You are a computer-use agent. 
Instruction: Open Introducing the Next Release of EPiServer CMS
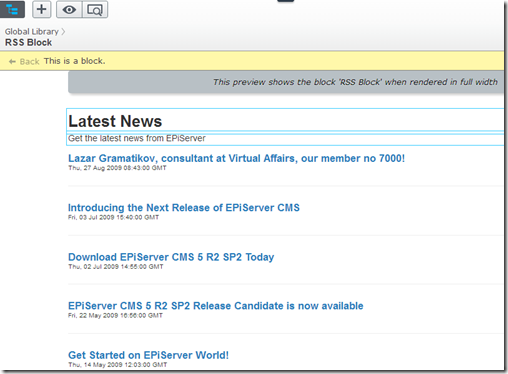[184, 208]
